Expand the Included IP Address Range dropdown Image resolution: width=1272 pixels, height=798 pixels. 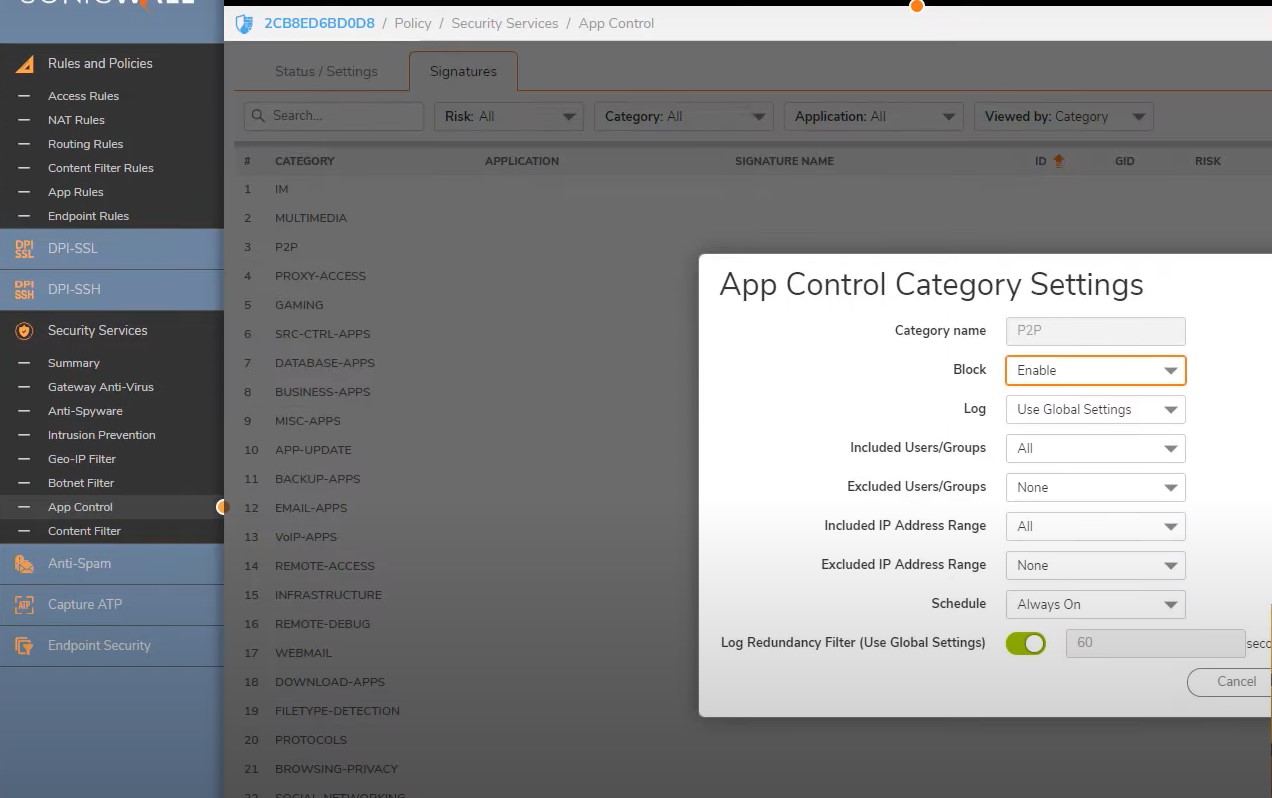pyautogui.click(x=1095, y=526)
